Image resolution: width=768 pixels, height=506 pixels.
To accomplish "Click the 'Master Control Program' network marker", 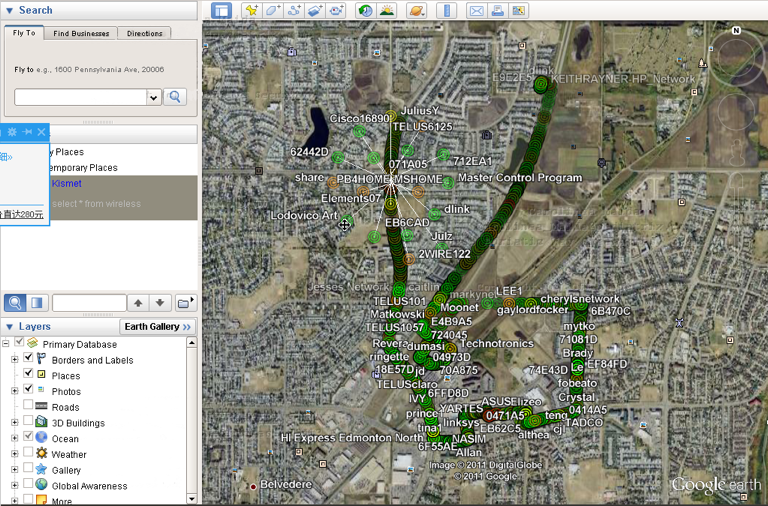I will pos(448,183).
